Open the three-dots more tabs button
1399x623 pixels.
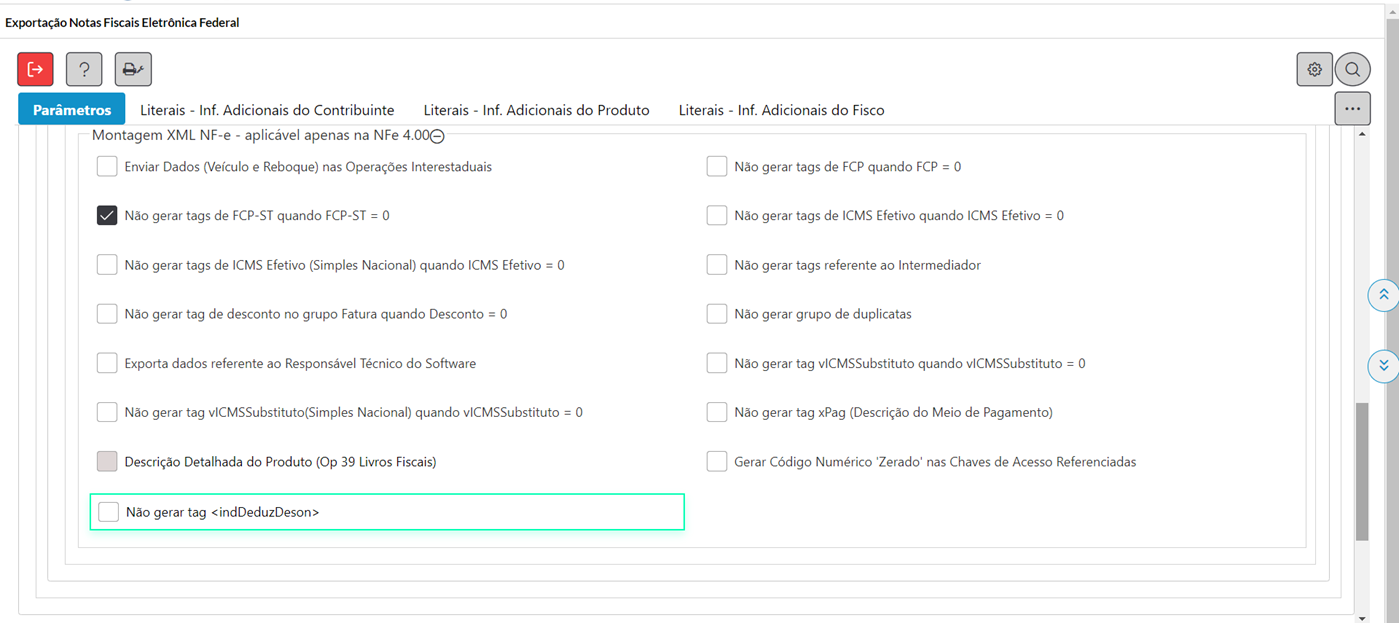[x=1352, y=108]
